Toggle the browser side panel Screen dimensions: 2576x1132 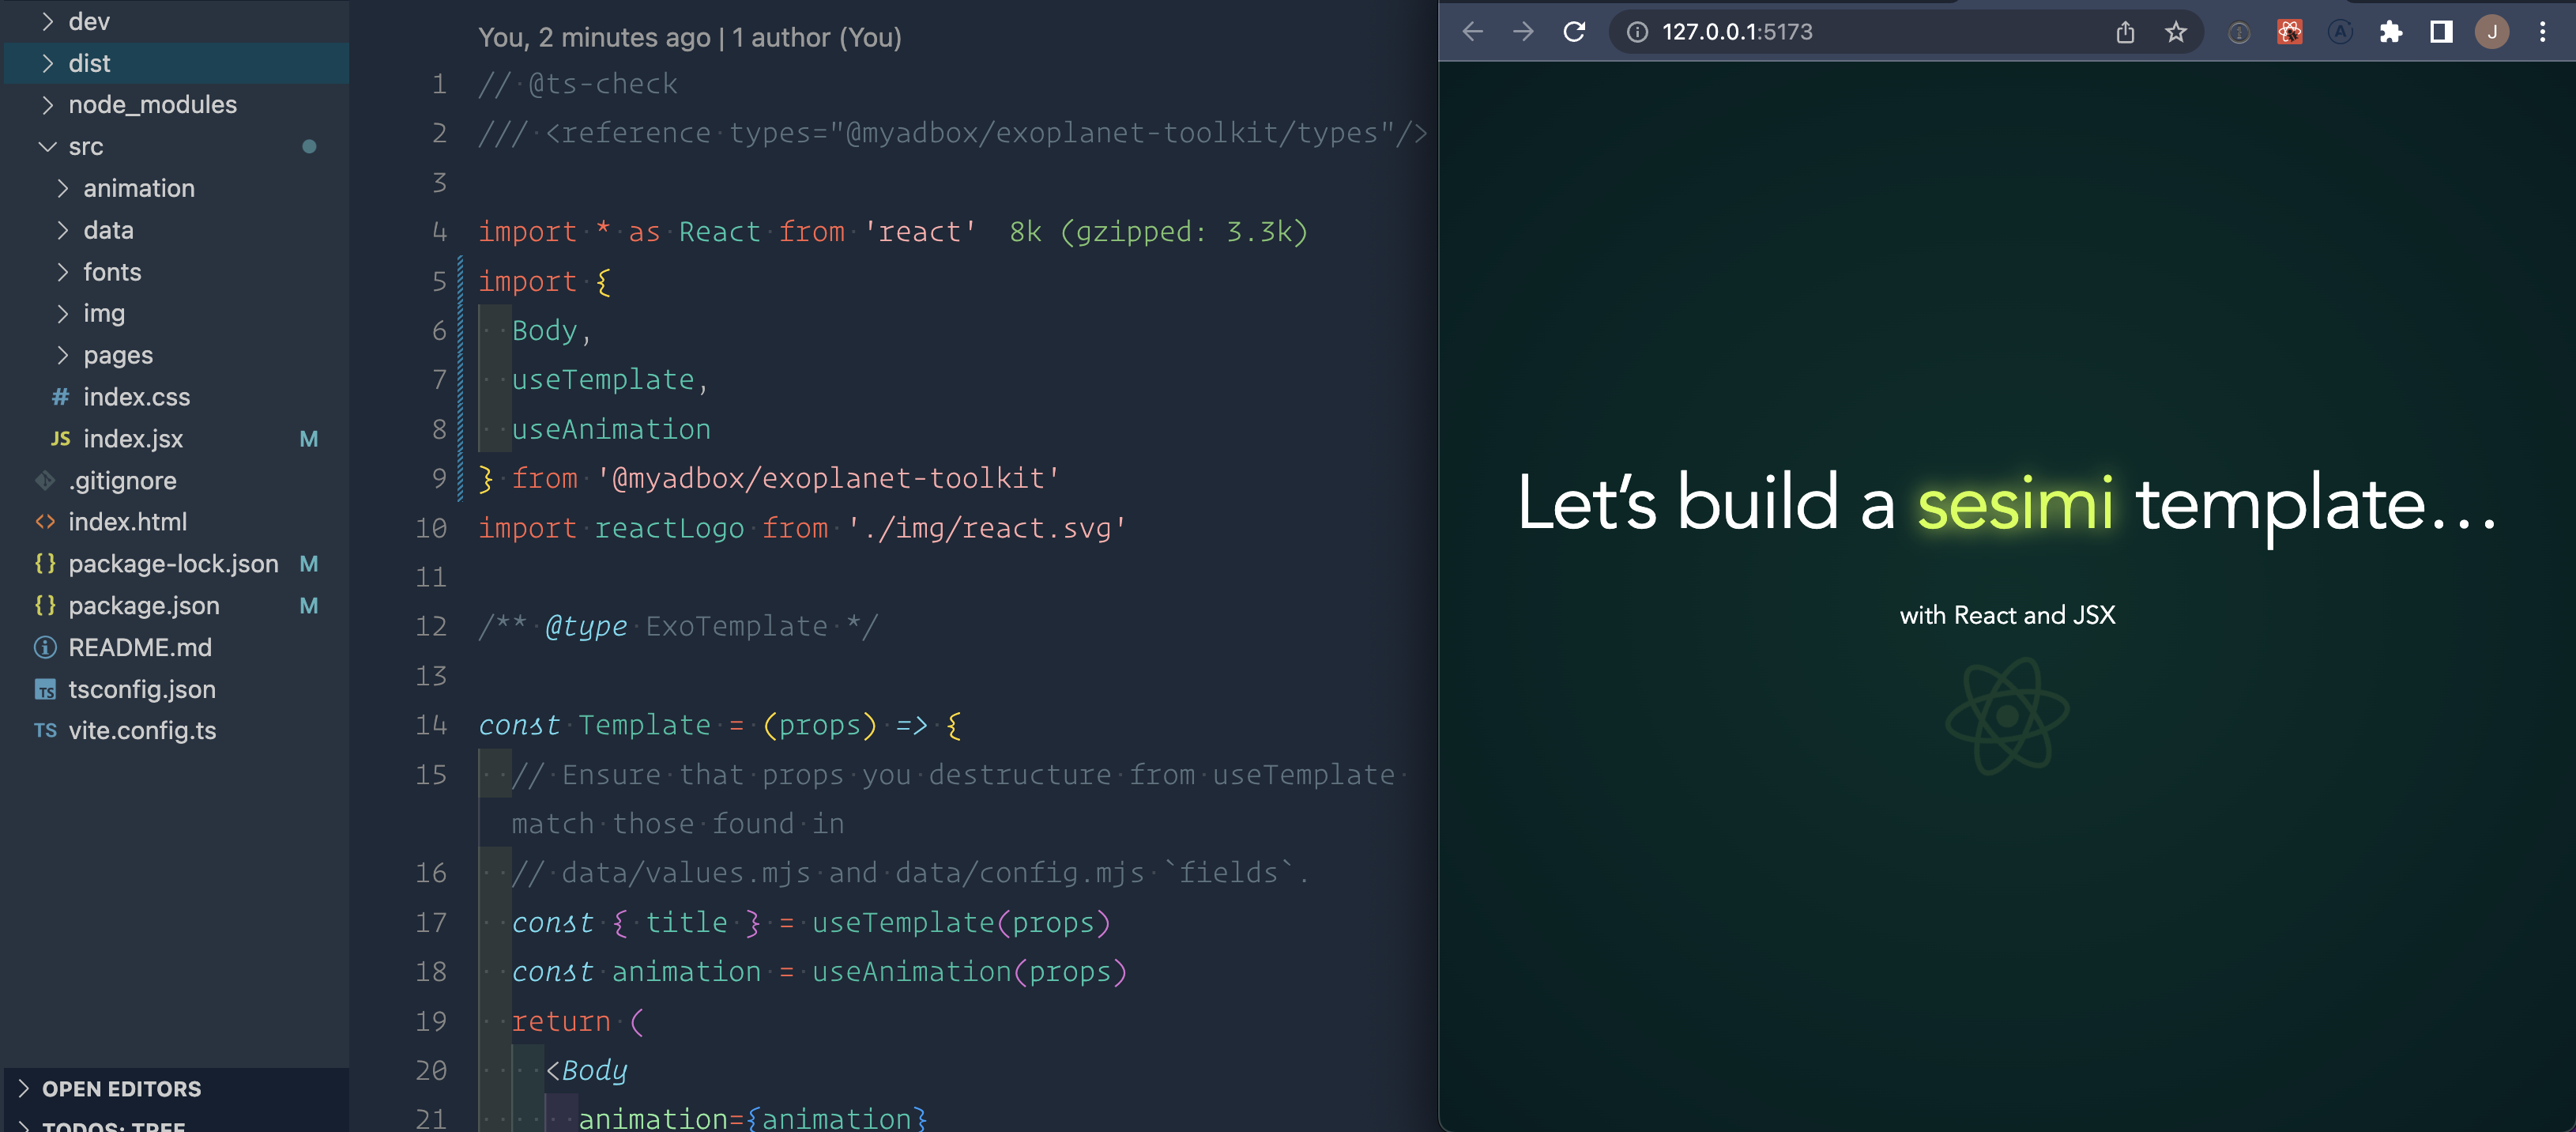(x=2441, y=32)
